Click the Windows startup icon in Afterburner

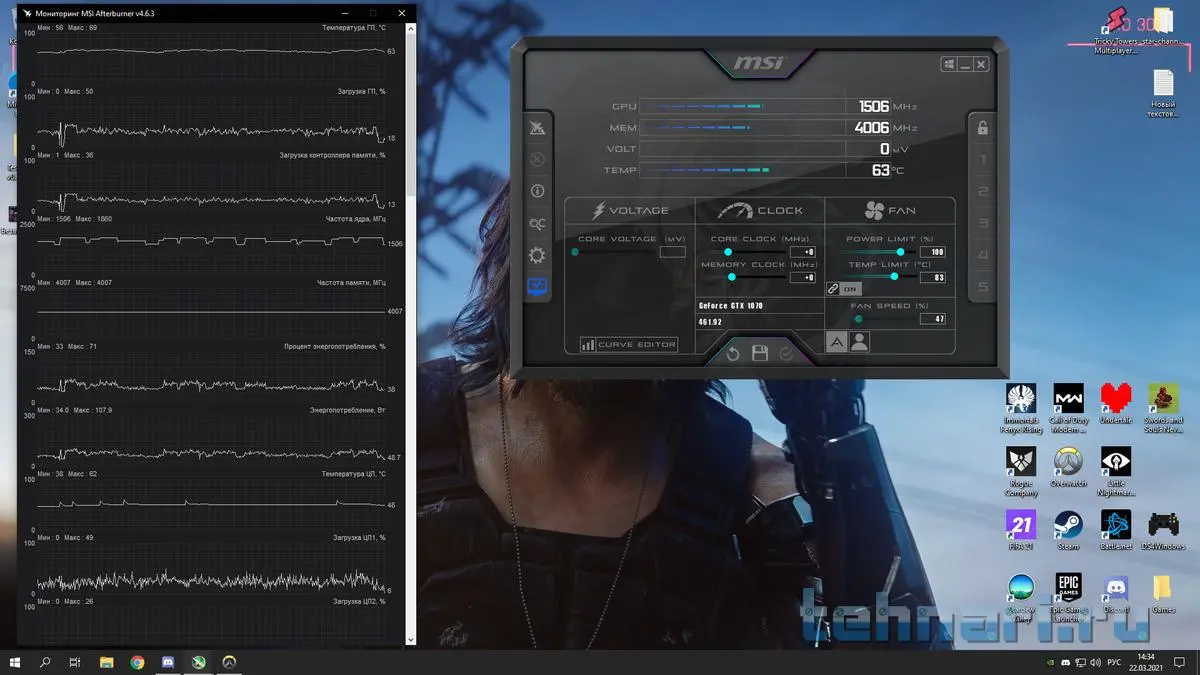(947, 65)
